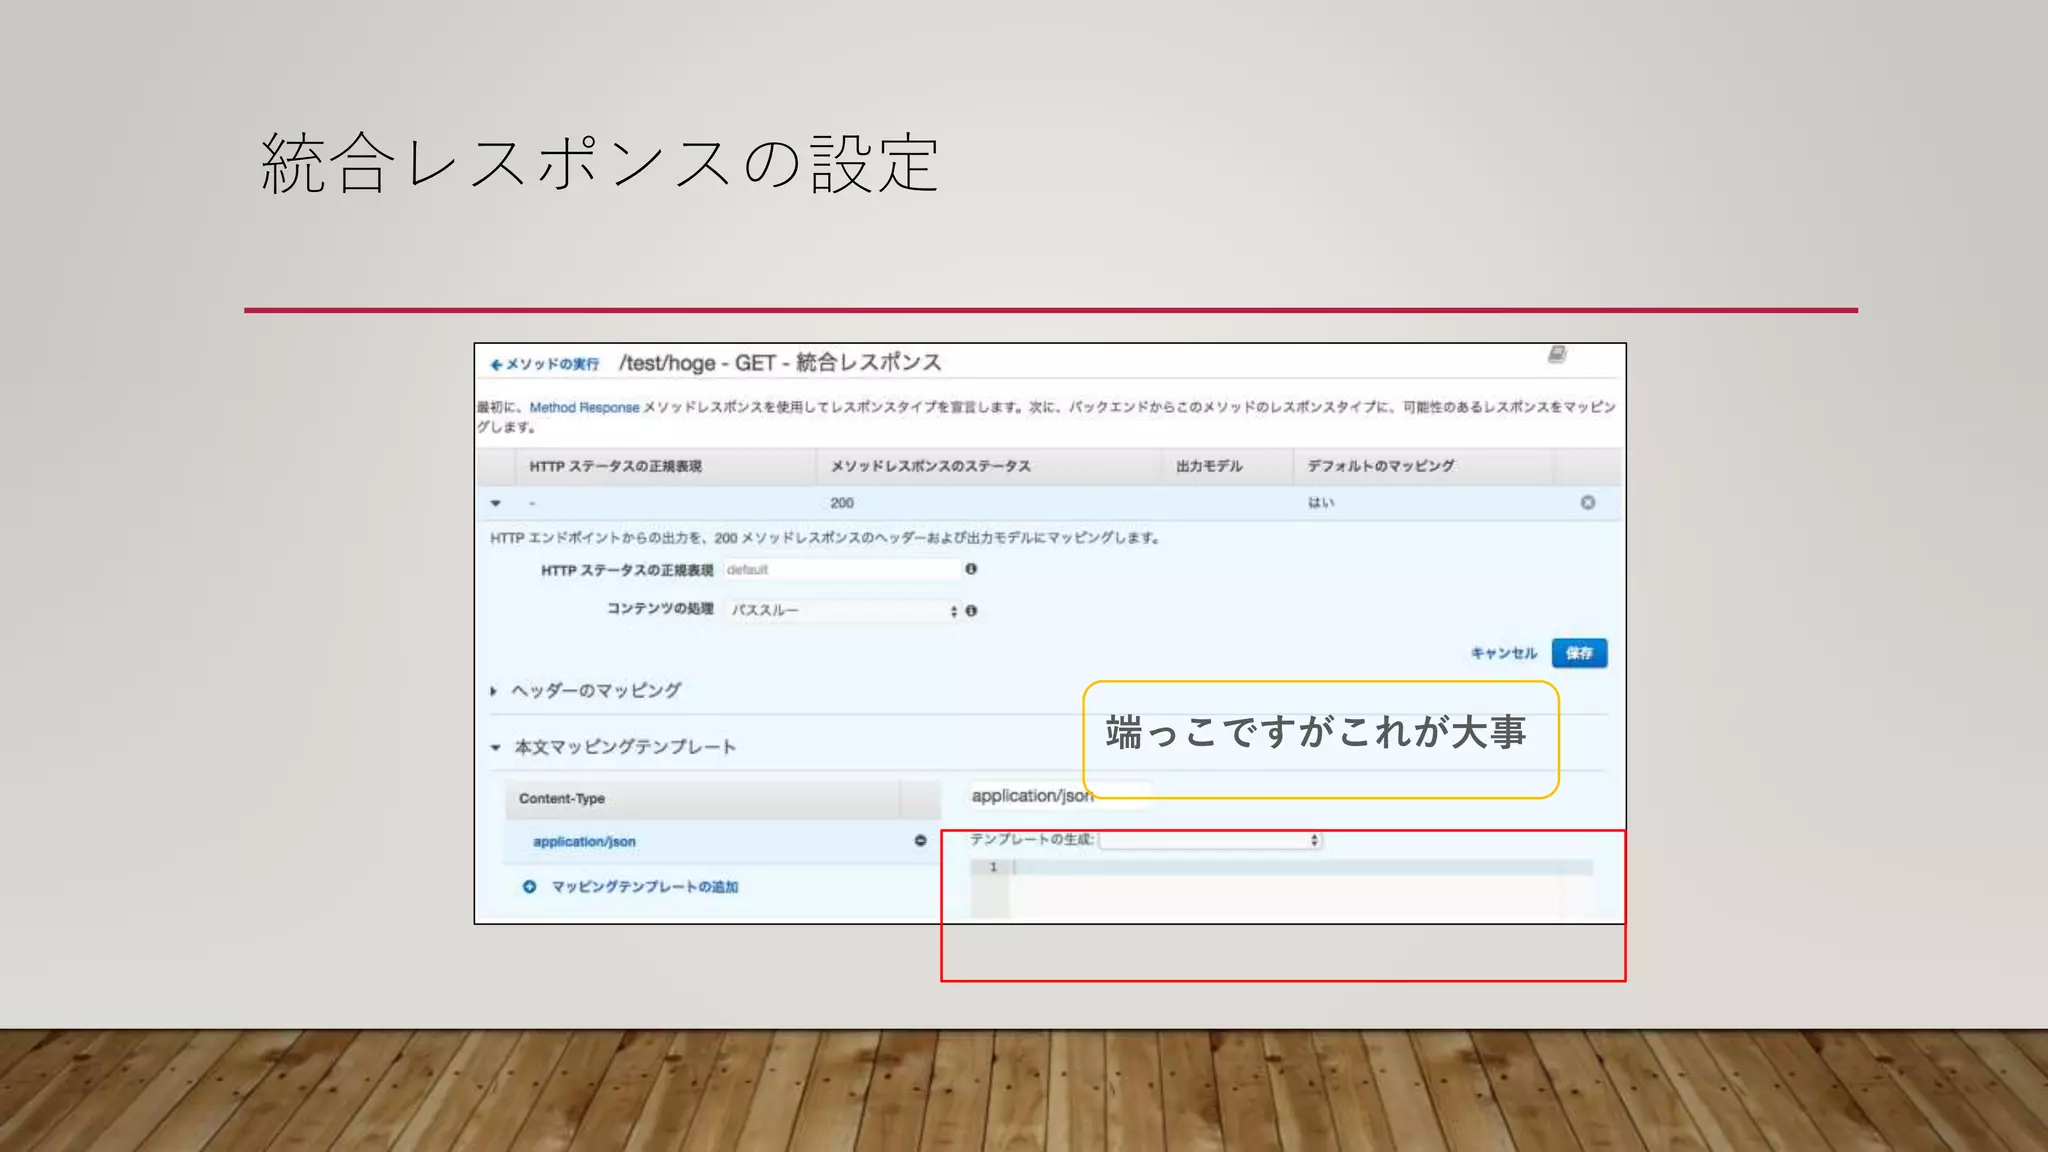
Task: Click the plus icon to add template
Action: pos(529,886)
